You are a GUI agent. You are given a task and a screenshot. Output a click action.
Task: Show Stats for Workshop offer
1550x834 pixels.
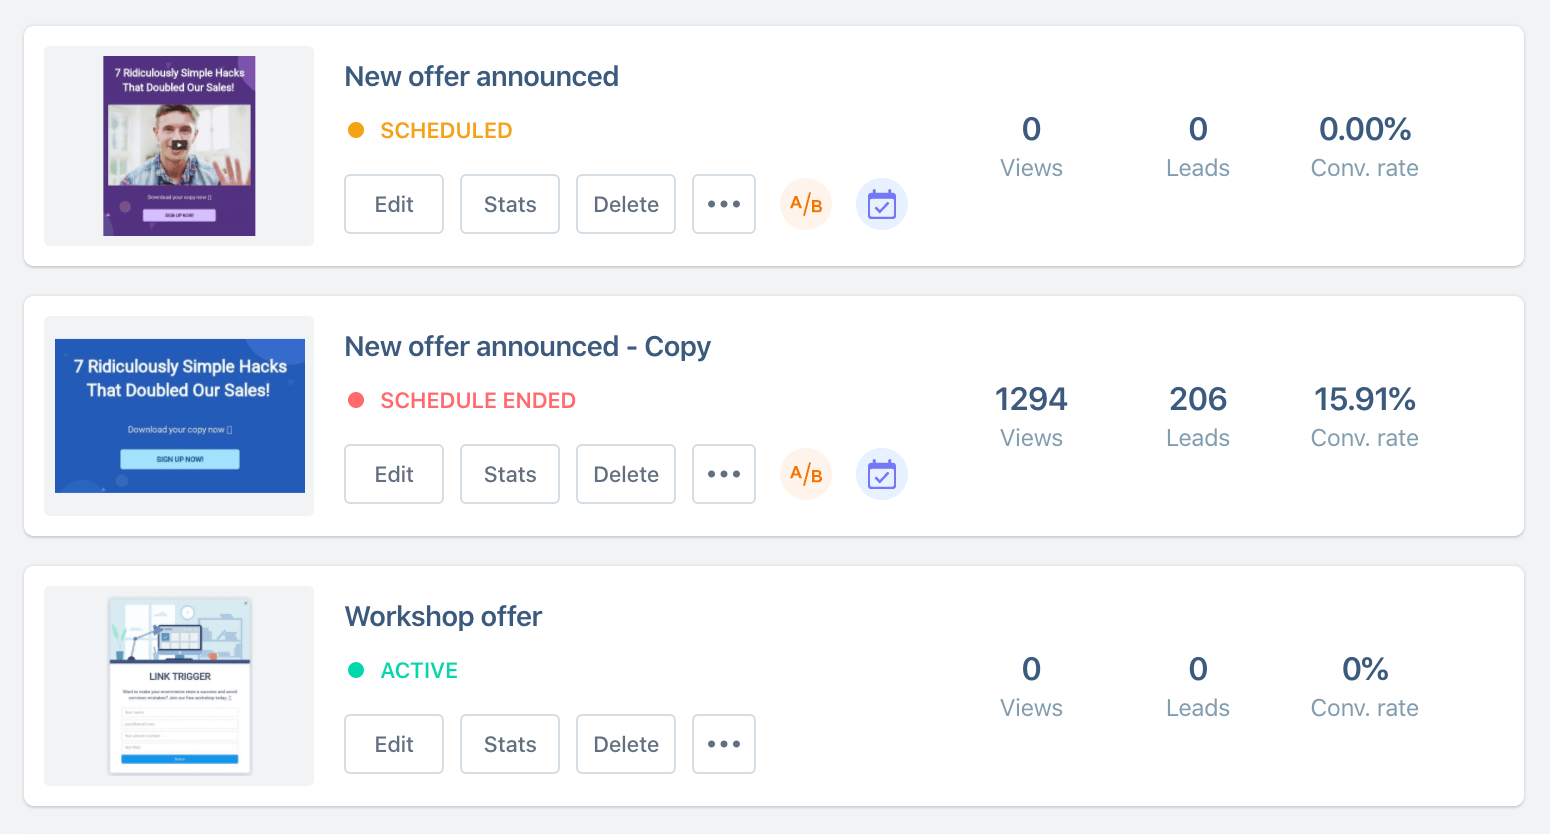[510, 744]
